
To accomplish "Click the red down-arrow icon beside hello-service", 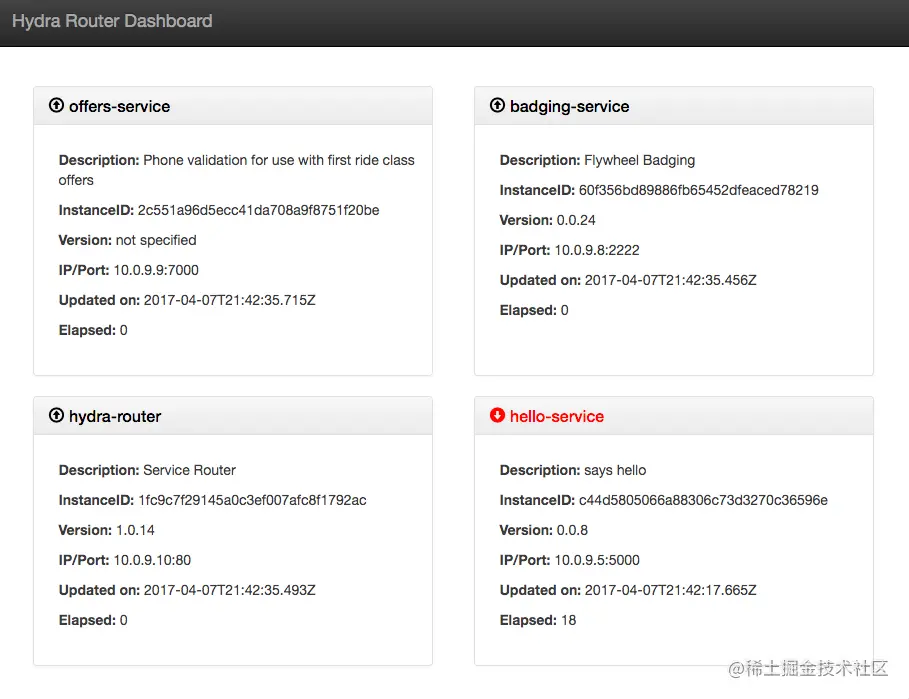I will pos(497,415).
